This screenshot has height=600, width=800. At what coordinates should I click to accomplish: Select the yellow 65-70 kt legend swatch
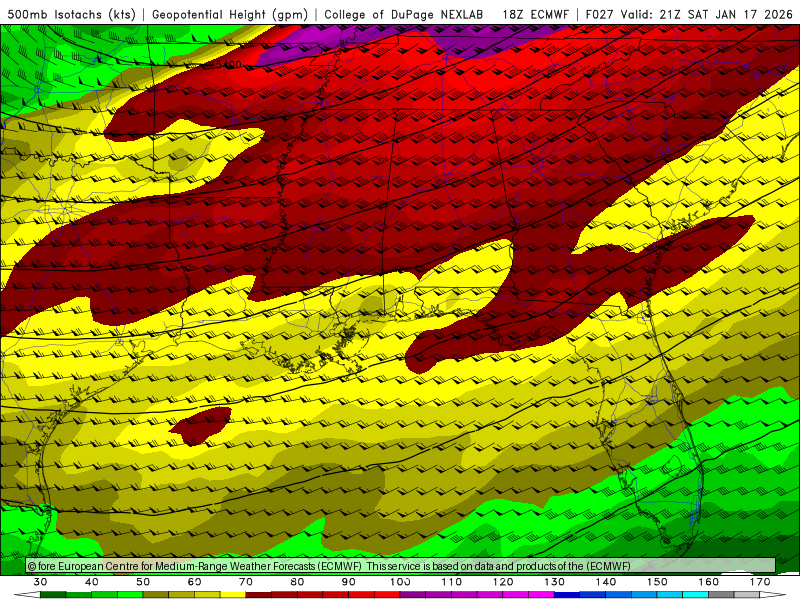coord(233,595)
